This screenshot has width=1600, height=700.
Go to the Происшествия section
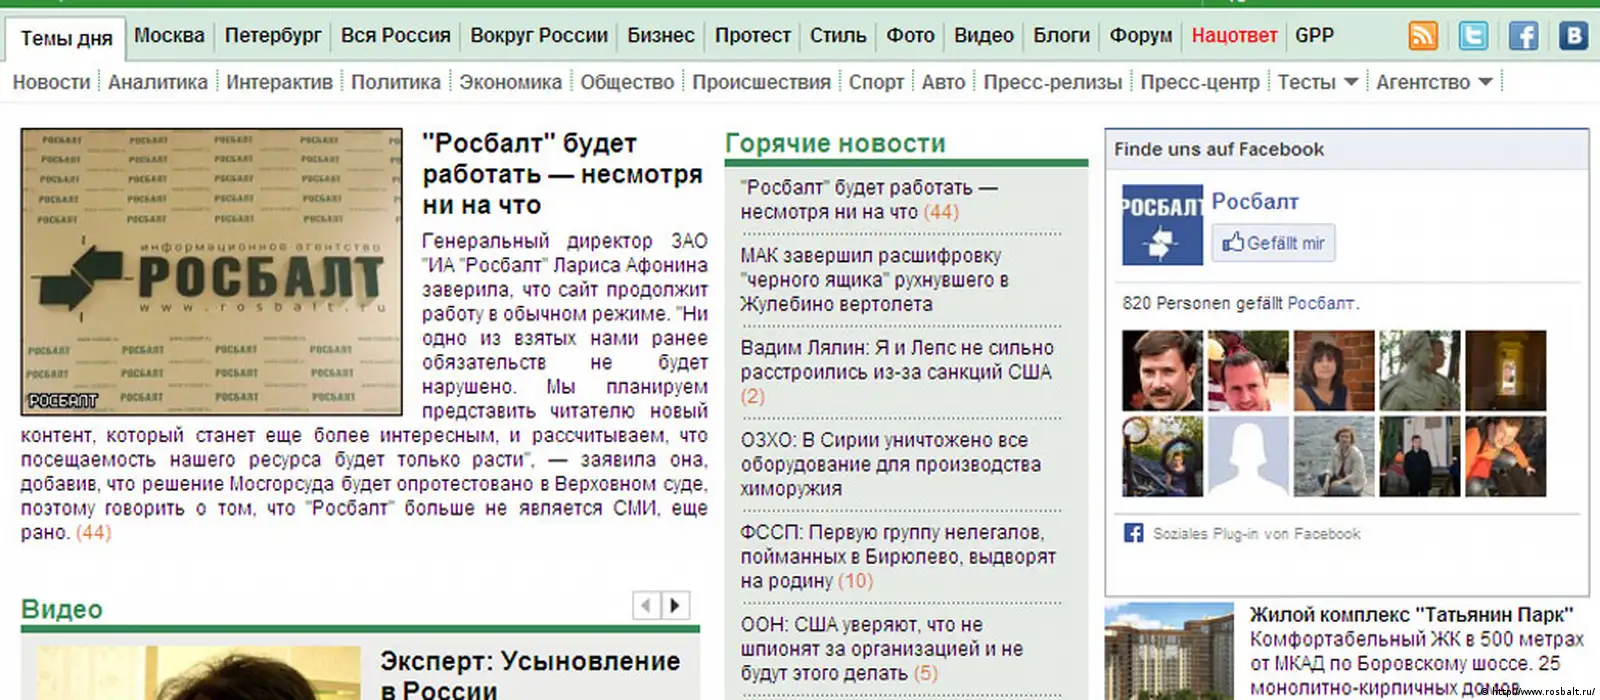click(x=761, y=82)
